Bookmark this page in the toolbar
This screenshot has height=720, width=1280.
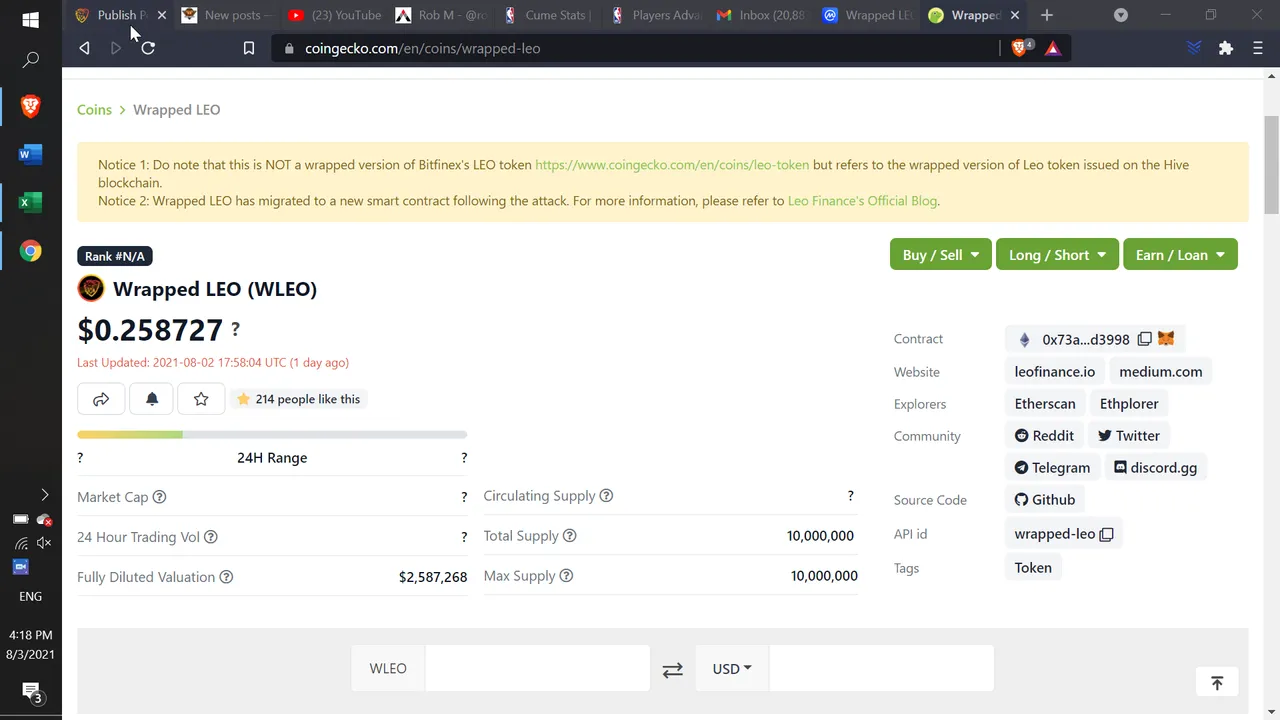click(x=249, y=48)
